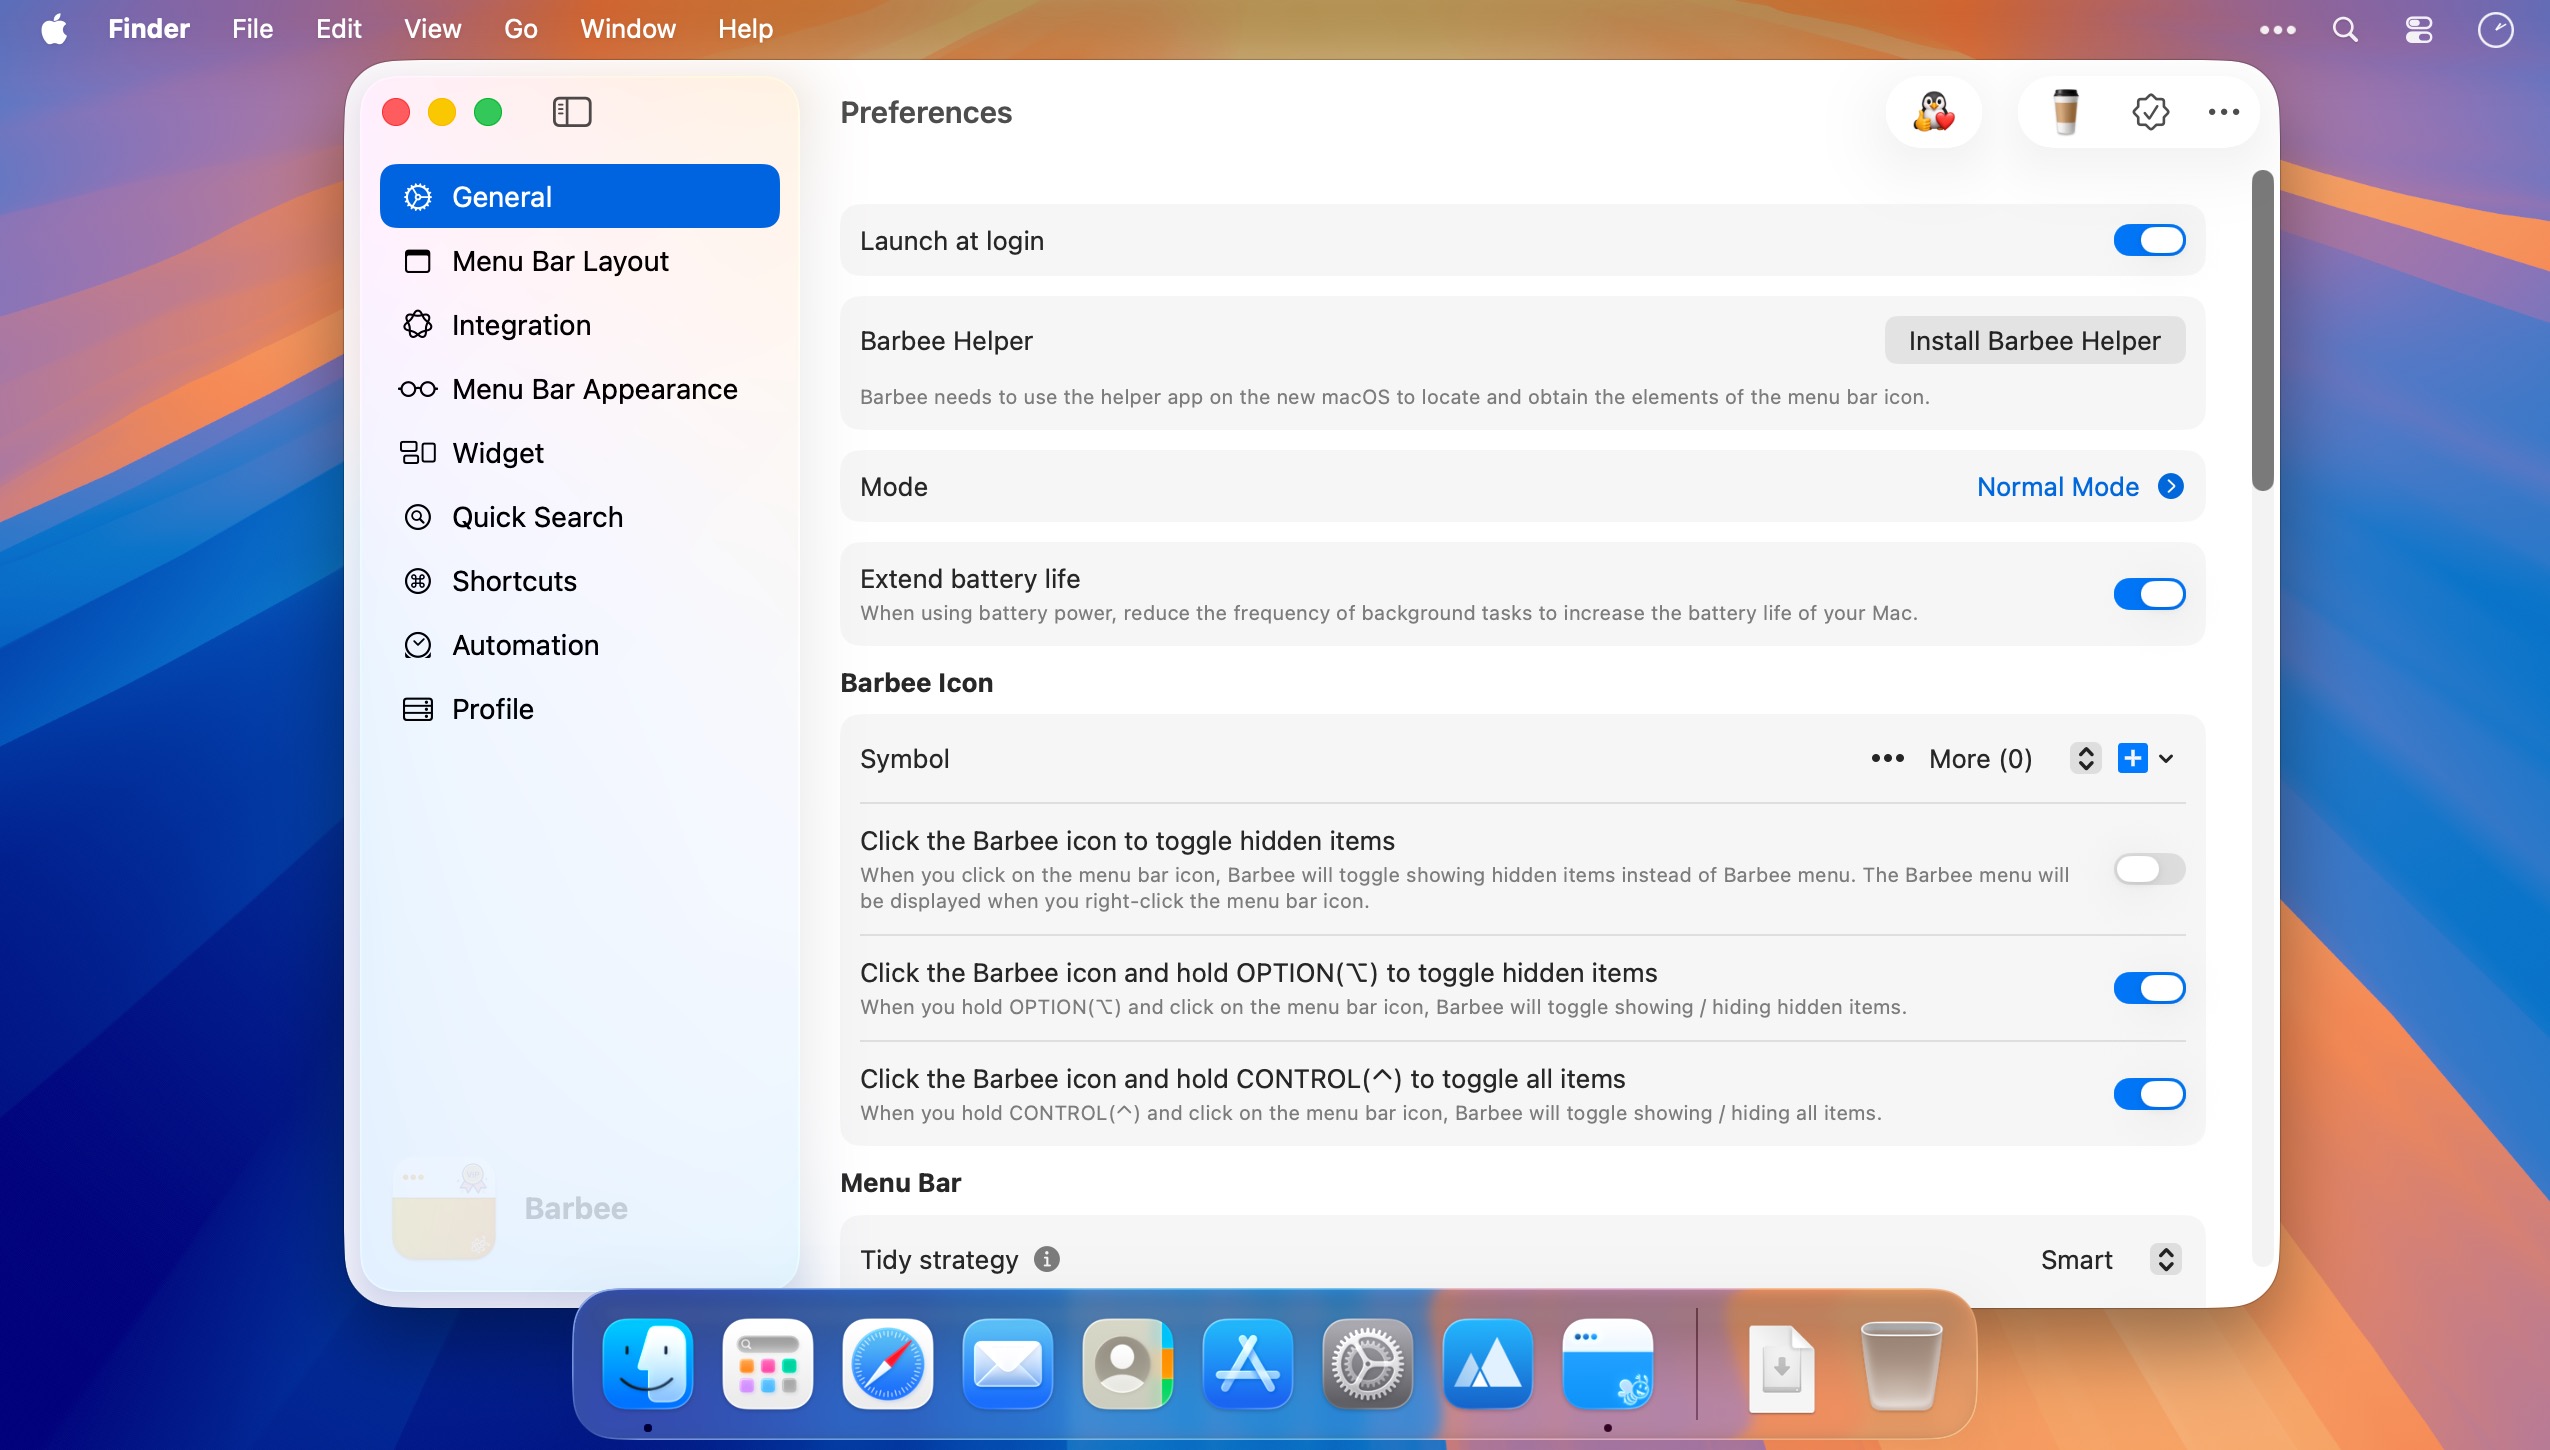The height and width of the screenshot is (1450, 2550).
Task: Expand the blue plus symbol dropdown chevron
Action: [2166, 759]
